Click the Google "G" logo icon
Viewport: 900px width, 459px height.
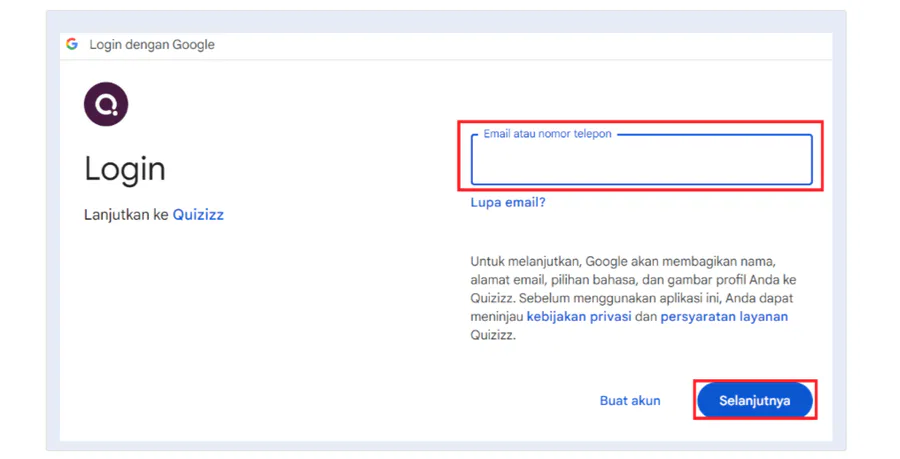point(72,44)
